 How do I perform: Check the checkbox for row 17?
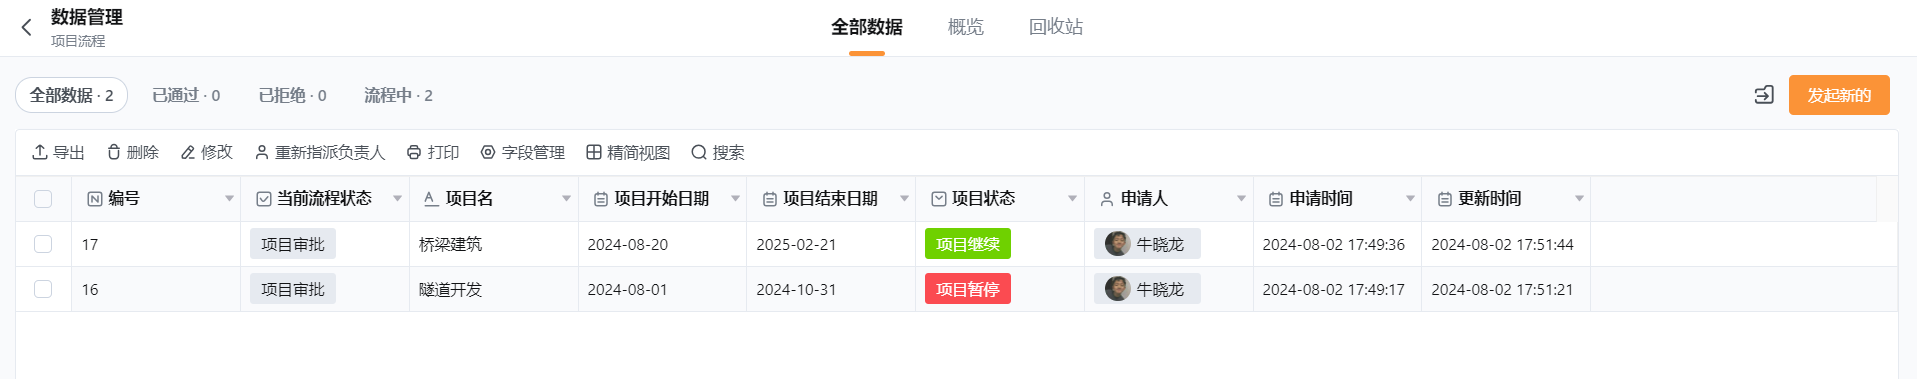click(x=43, y=244)
